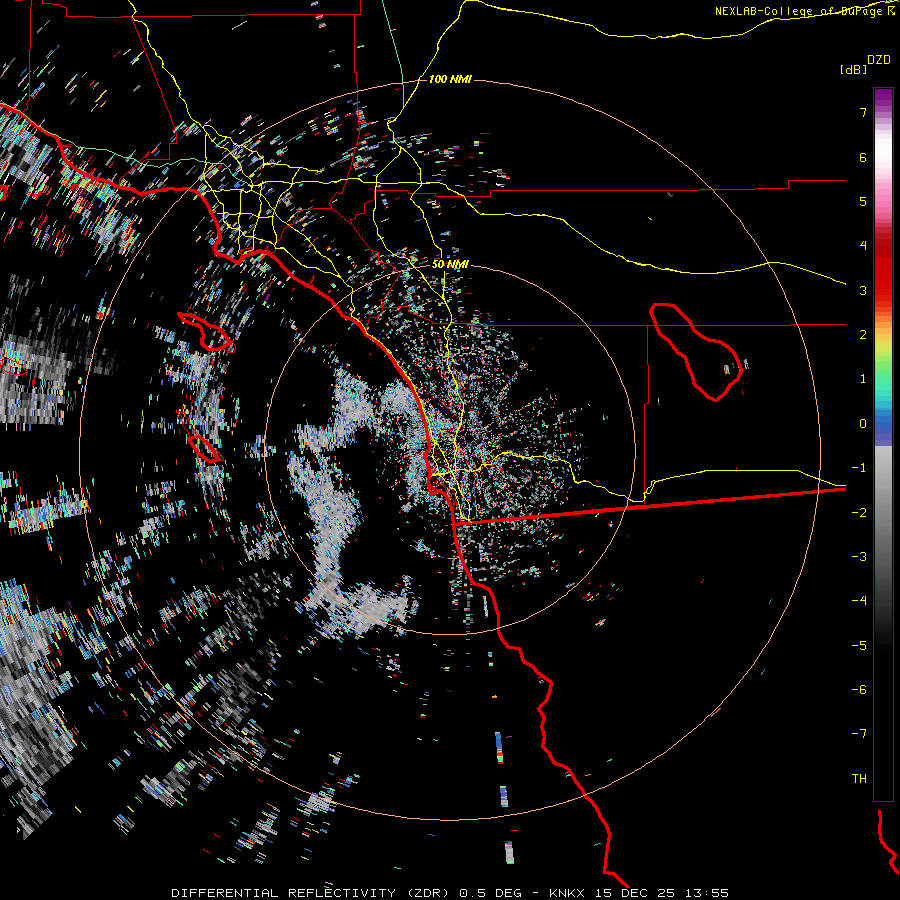
Task: Click the -2 dB tick label on the scale
Action: click(859, 513)
